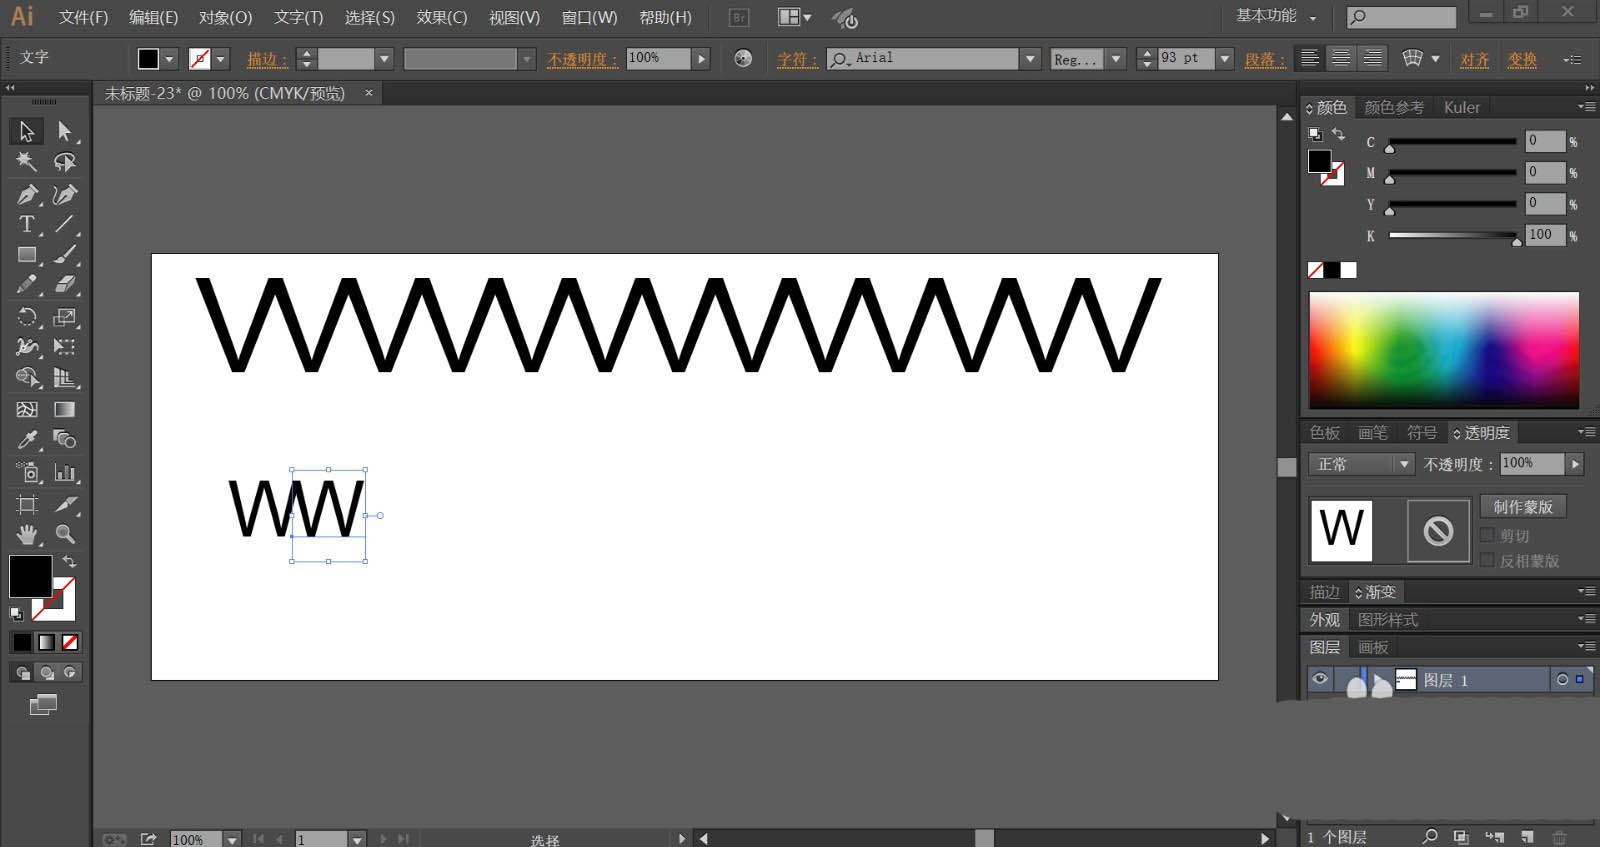Open the Arial font family dropdown
Screen dimensions: 1600x847
(1030, 59)
